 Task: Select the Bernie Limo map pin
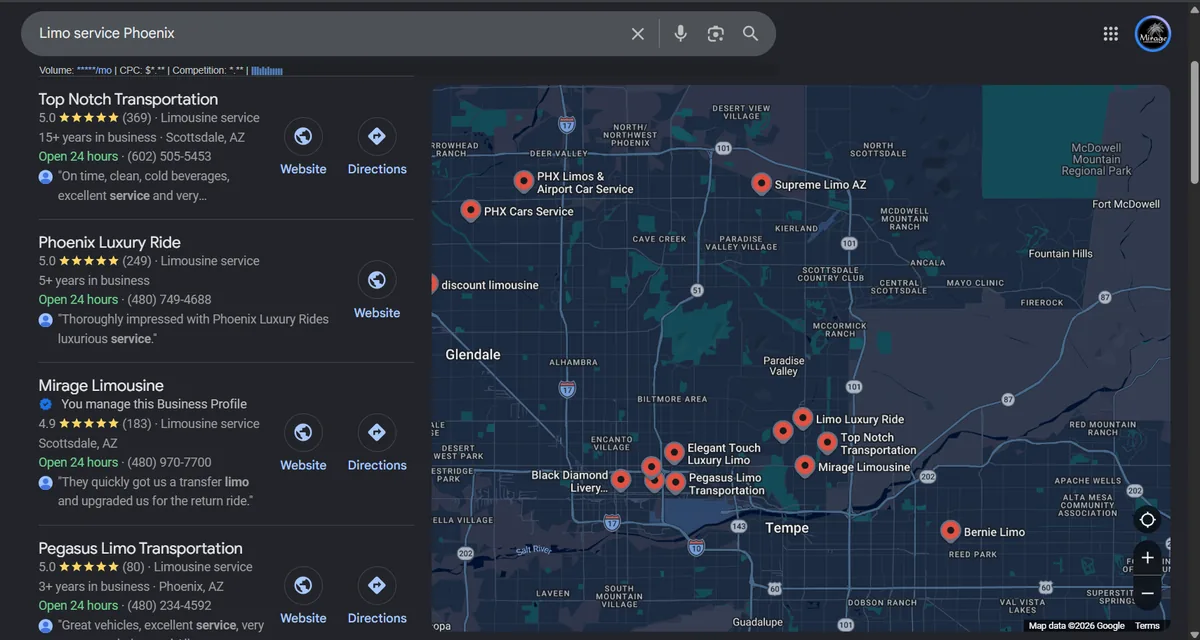coord(950,531)
